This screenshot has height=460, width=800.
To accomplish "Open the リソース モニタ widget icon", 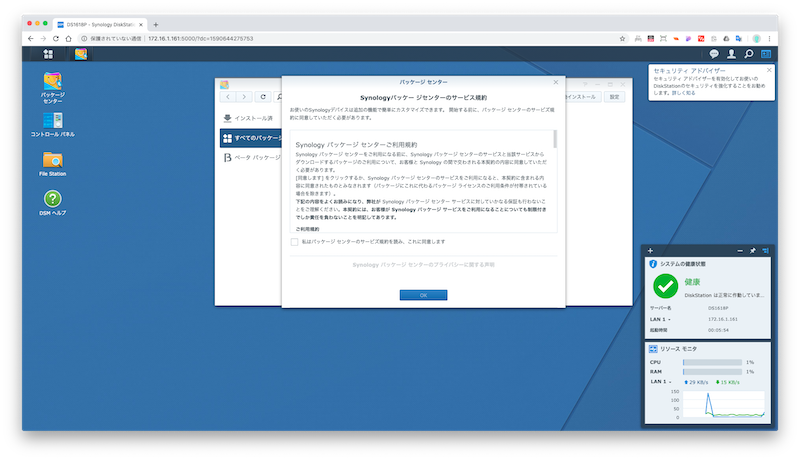I will click(653, 349).
